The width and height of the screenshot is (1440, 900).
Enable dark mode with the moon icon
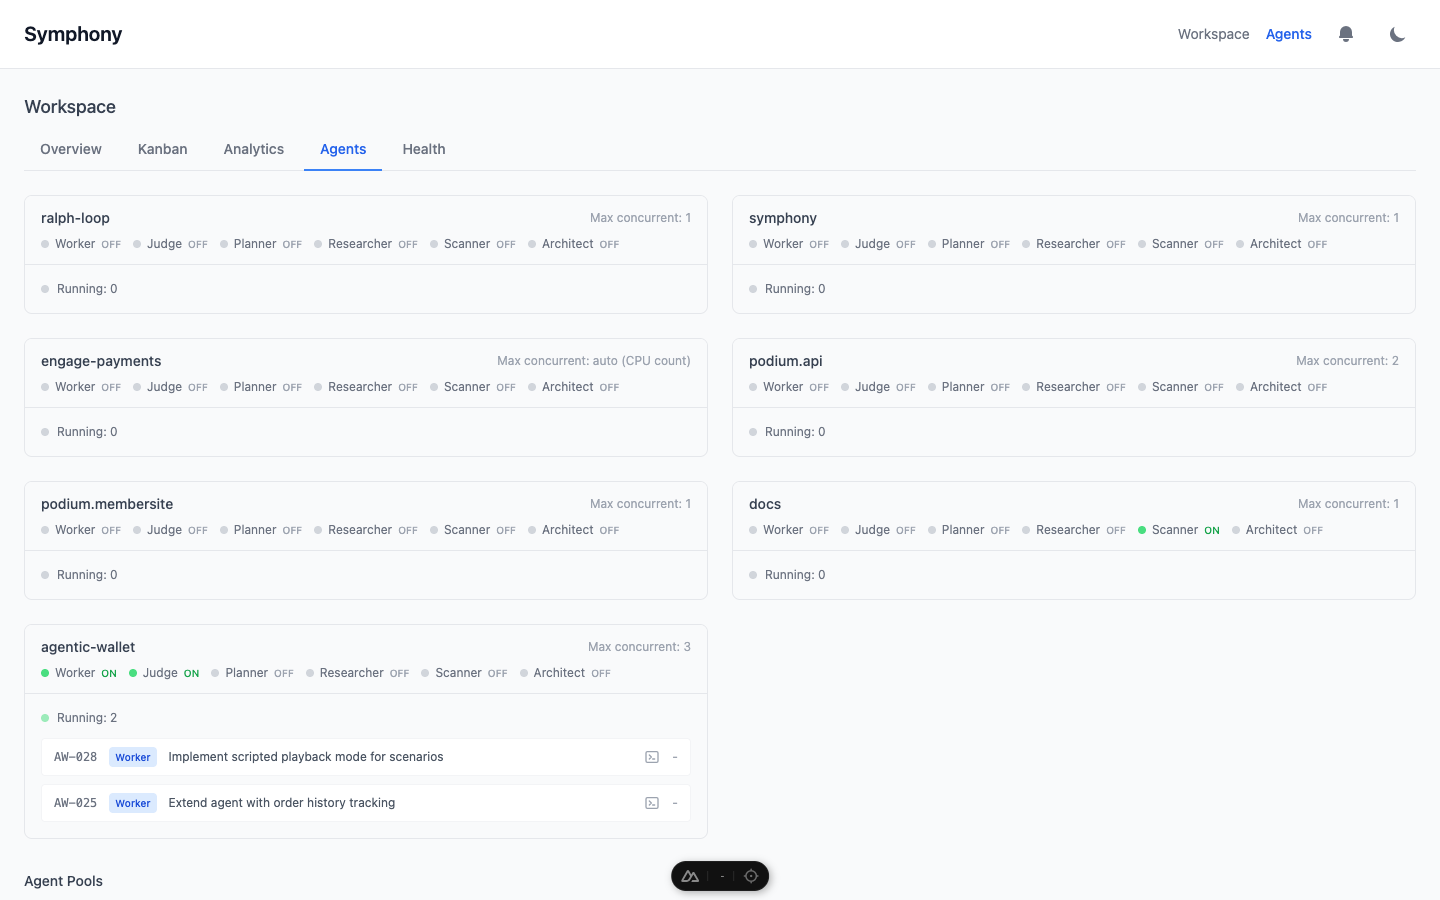1397,33
